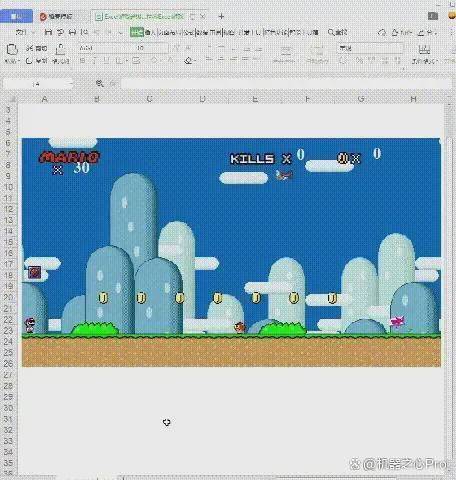Toggle Italic formatting
The image size is (456, 480).
pos(94,61)
